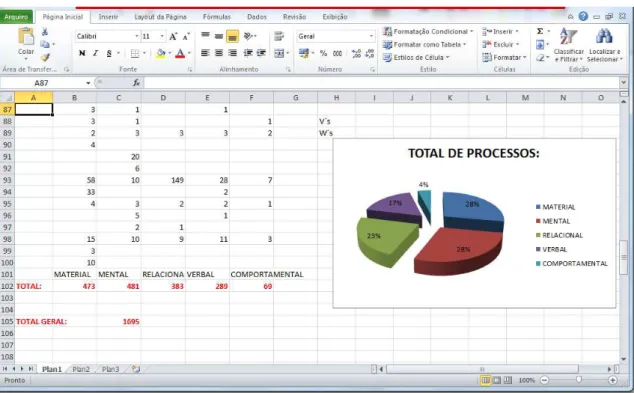Viewport: 634px width, 393px height.
Task: Align text to middle of cell
Action: [219, 36]
